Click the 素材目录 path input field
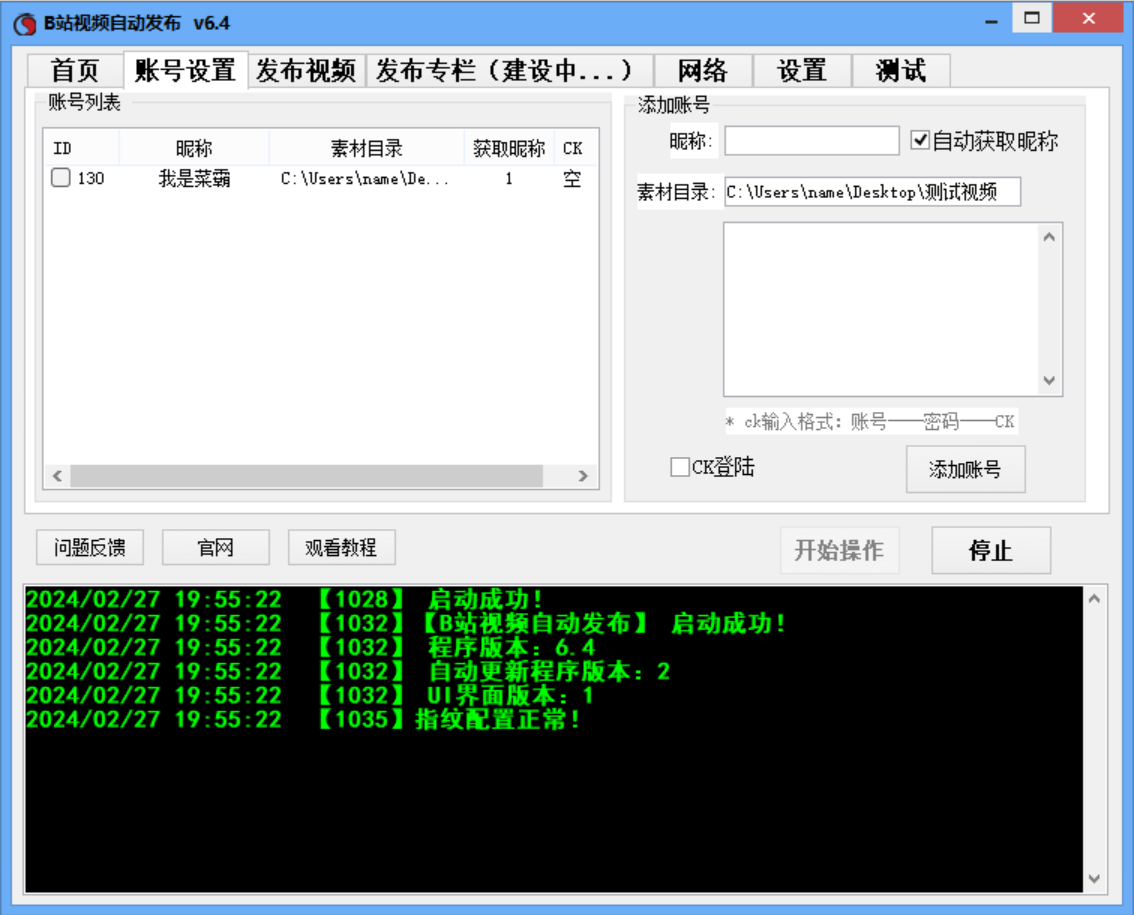 (872, 192)
